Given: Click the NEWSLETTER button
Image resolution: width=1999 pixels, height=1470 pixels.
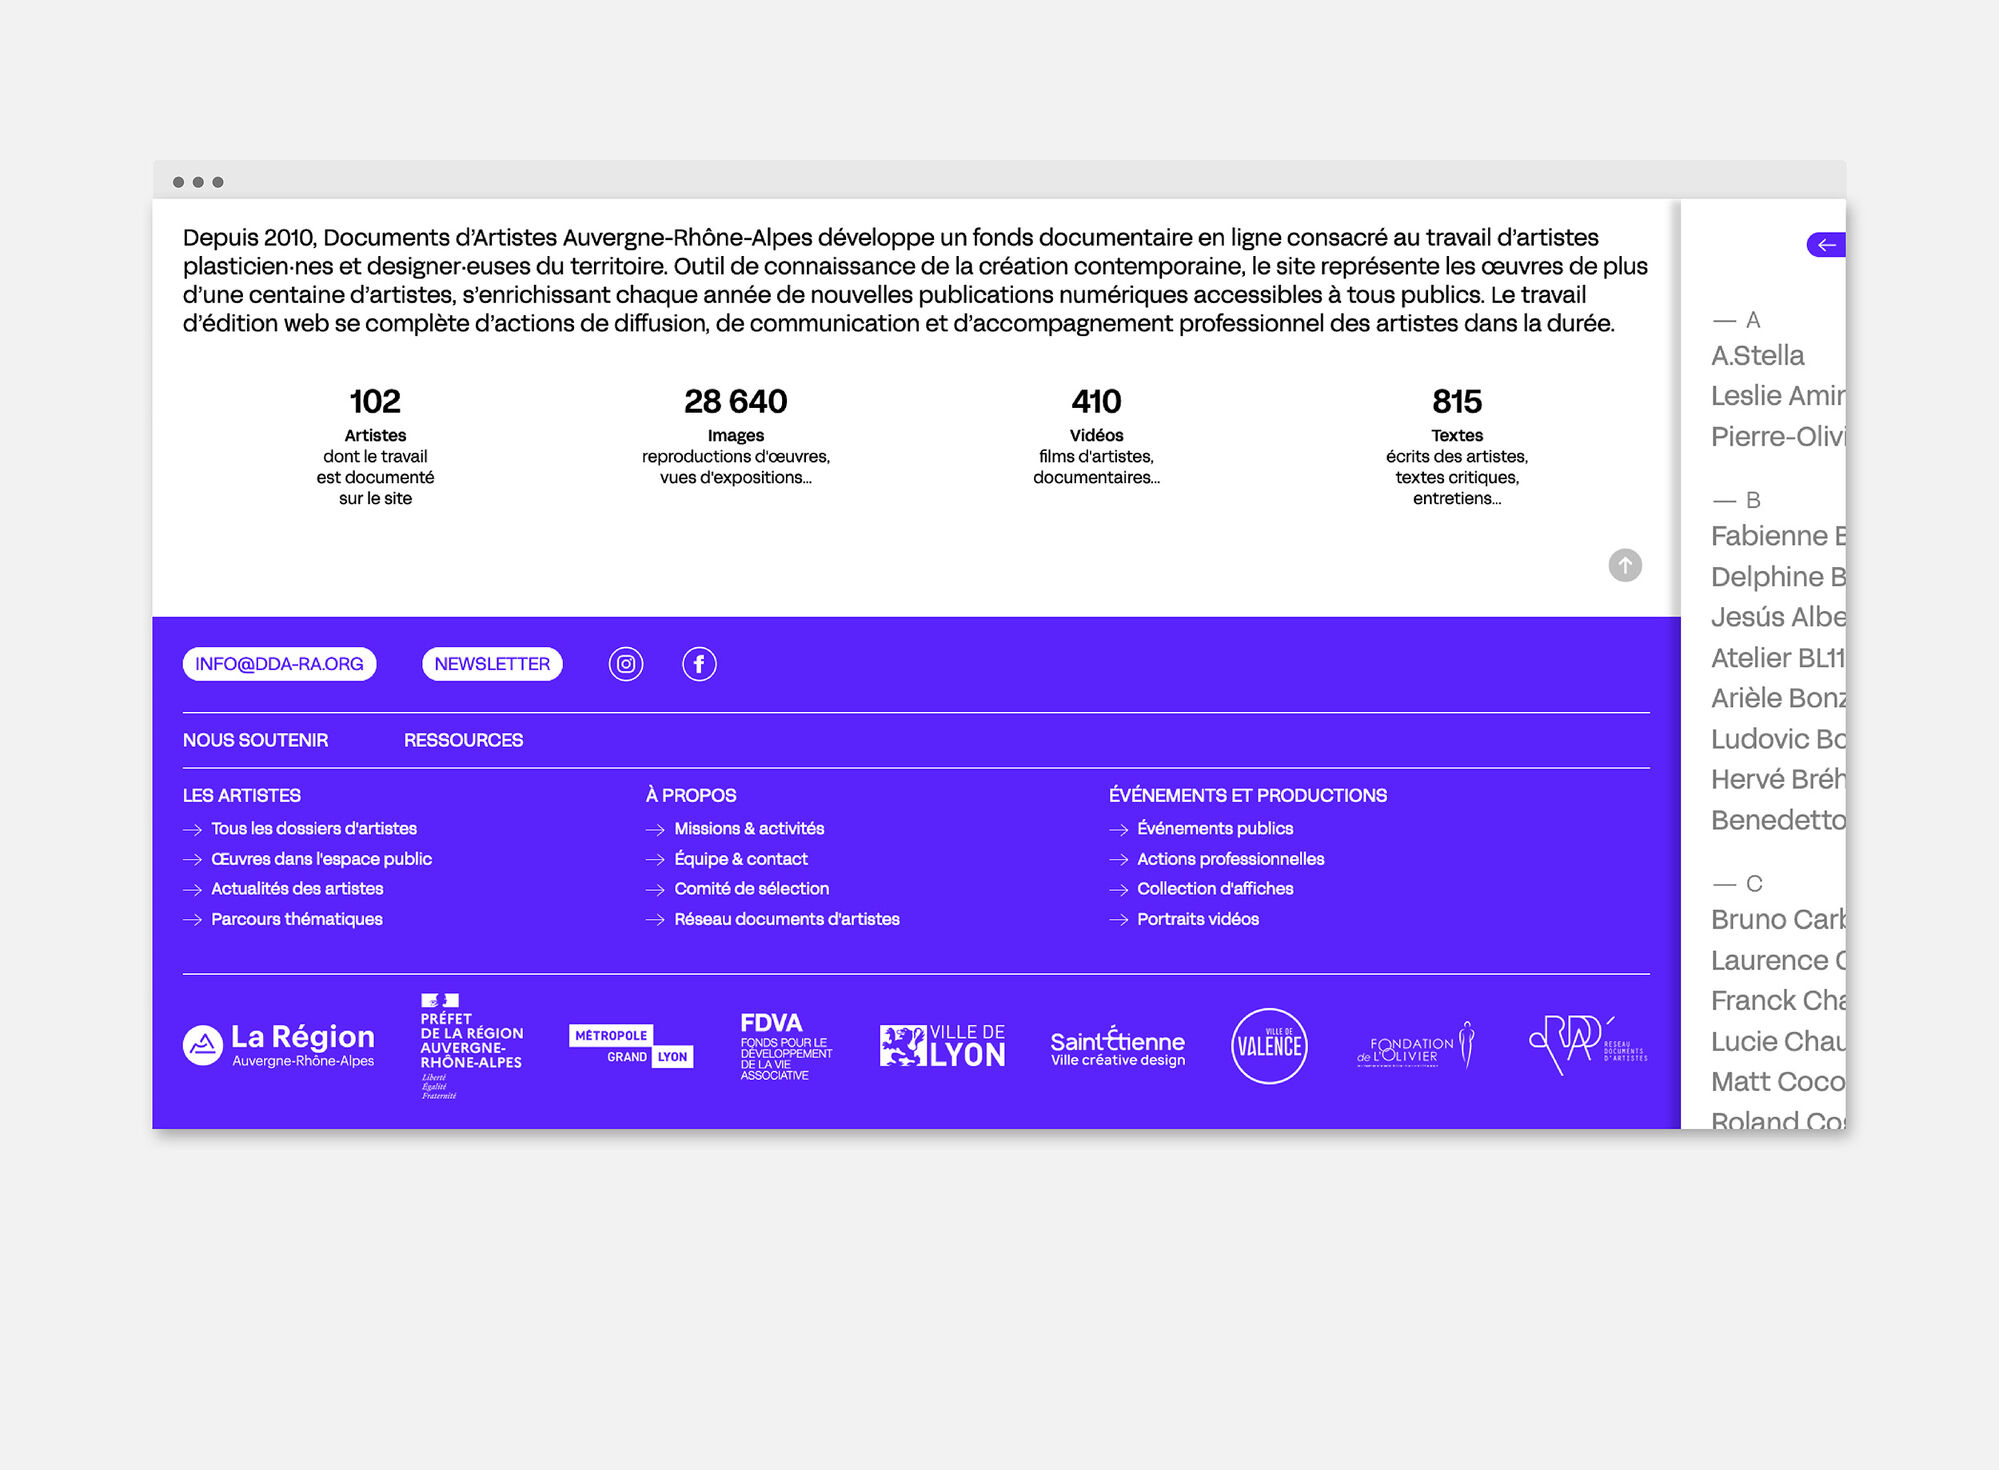Looking at the screenshot, I should (491, 663).
